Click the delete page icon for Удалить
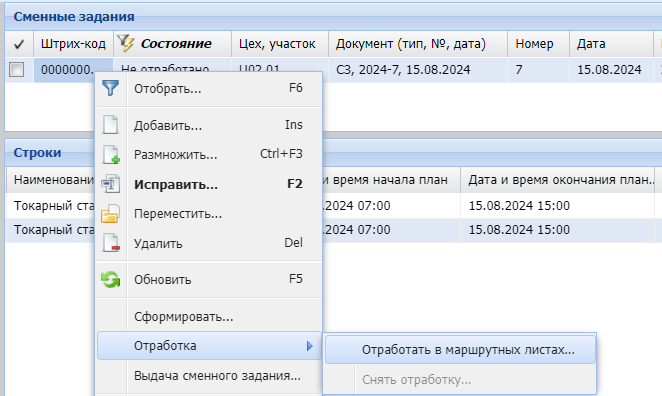662x396 pixels. point(111,243)
